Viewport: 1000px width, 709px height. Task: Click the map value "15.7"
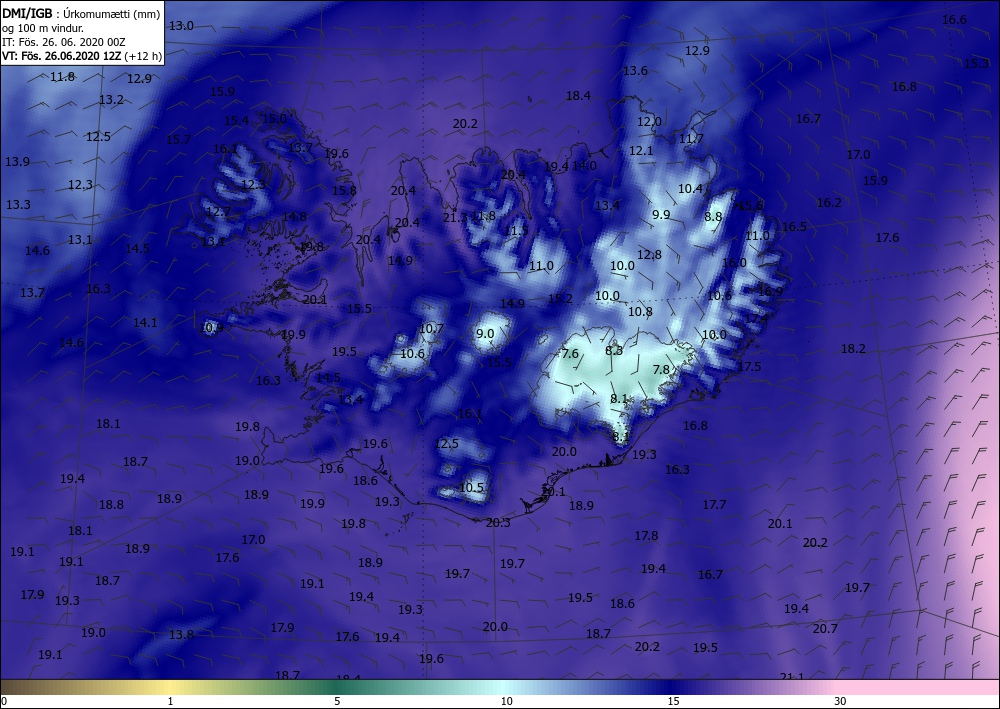[178, 139]
